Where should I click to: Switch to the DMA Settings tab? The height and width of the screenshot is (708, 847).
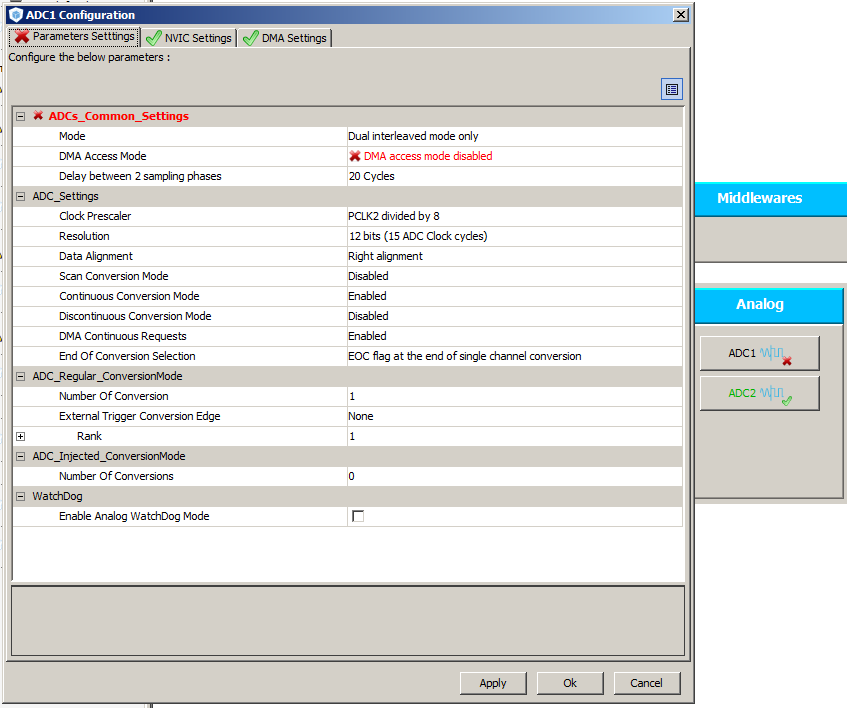pos(285,38)
